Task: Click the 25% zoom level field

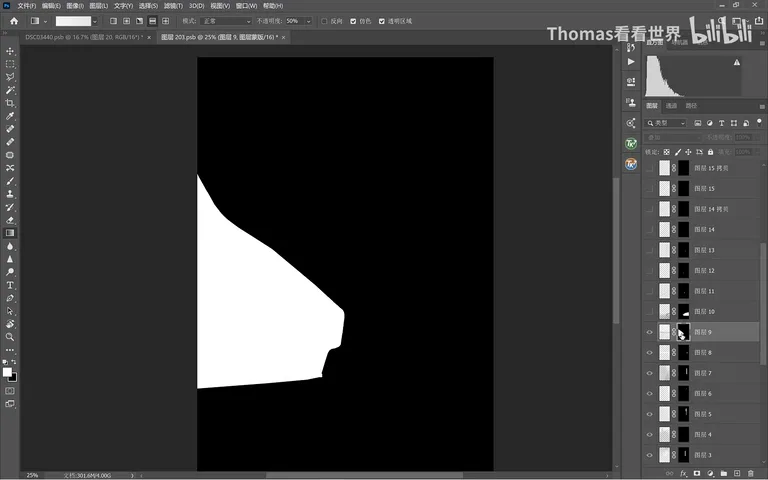Action: click(33, 475)
